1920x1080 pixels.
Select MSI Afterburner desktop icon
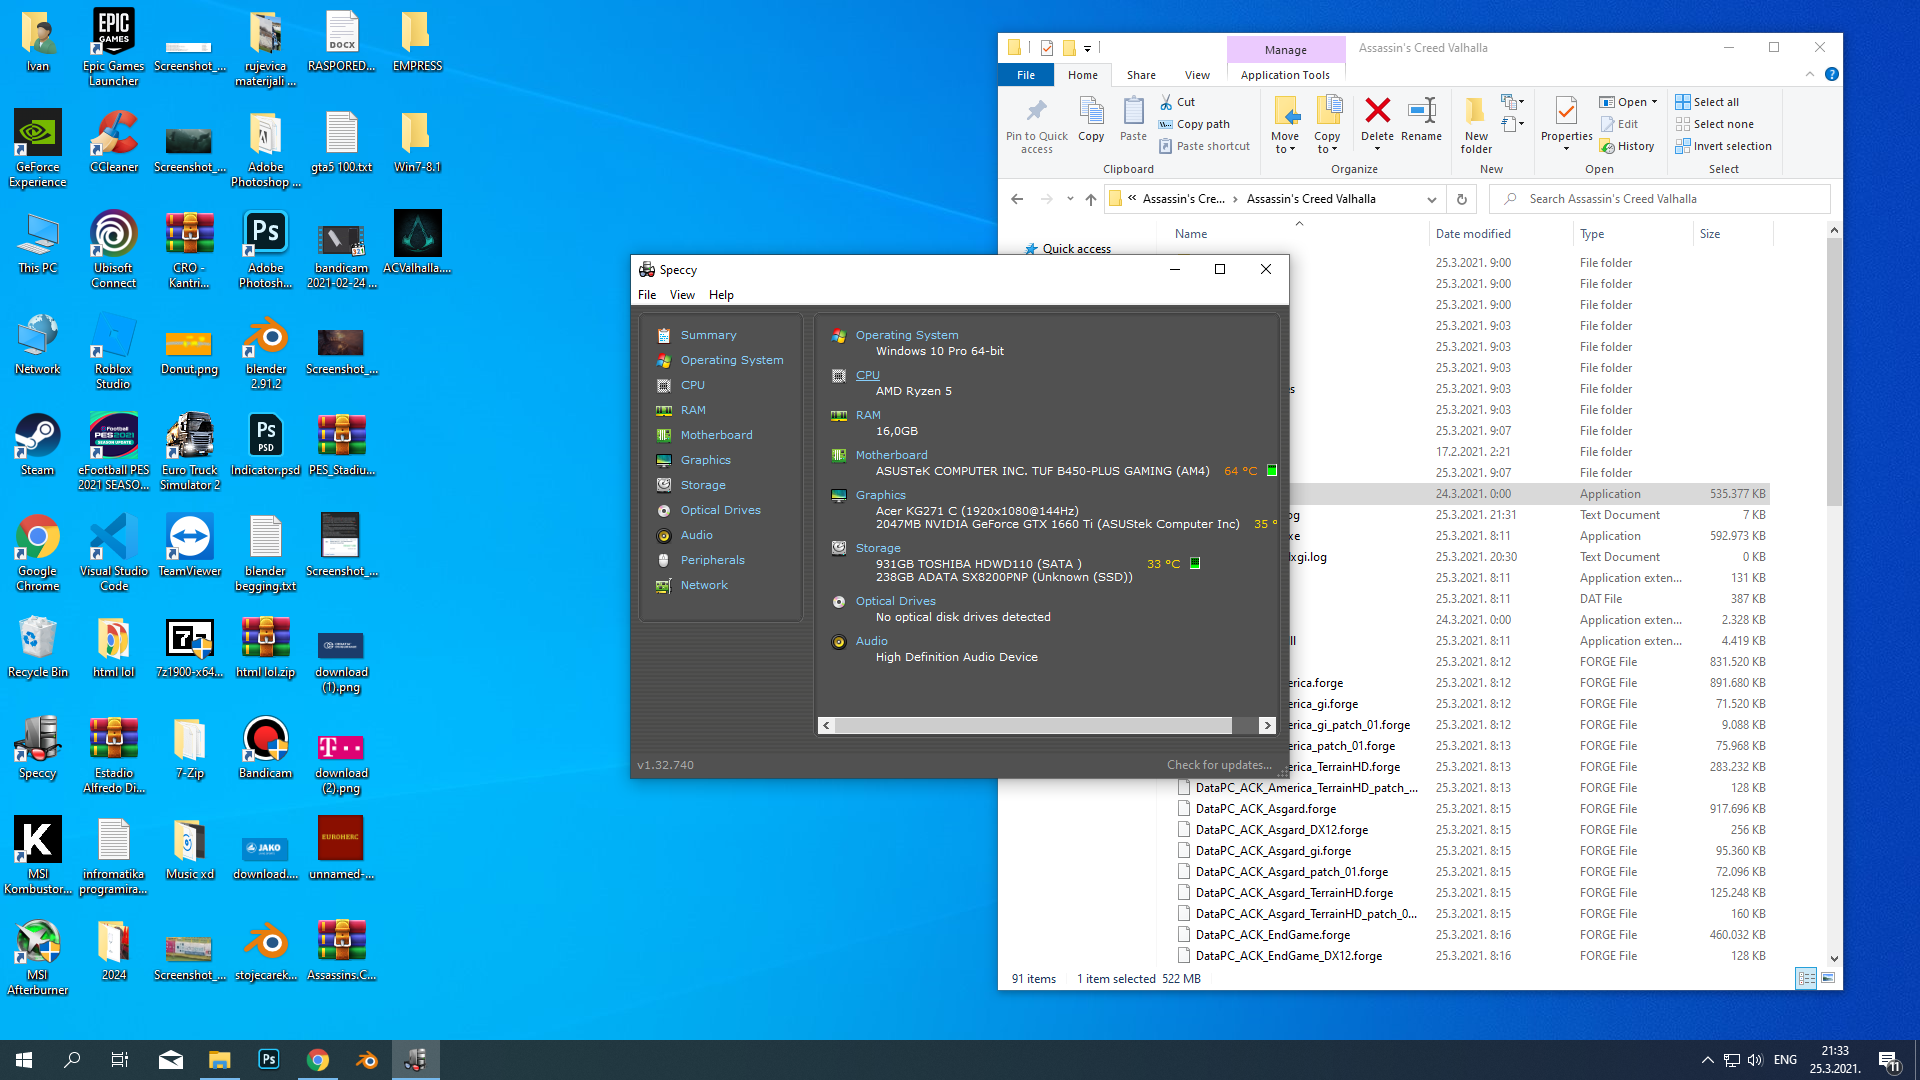click(x=38, y=957)
